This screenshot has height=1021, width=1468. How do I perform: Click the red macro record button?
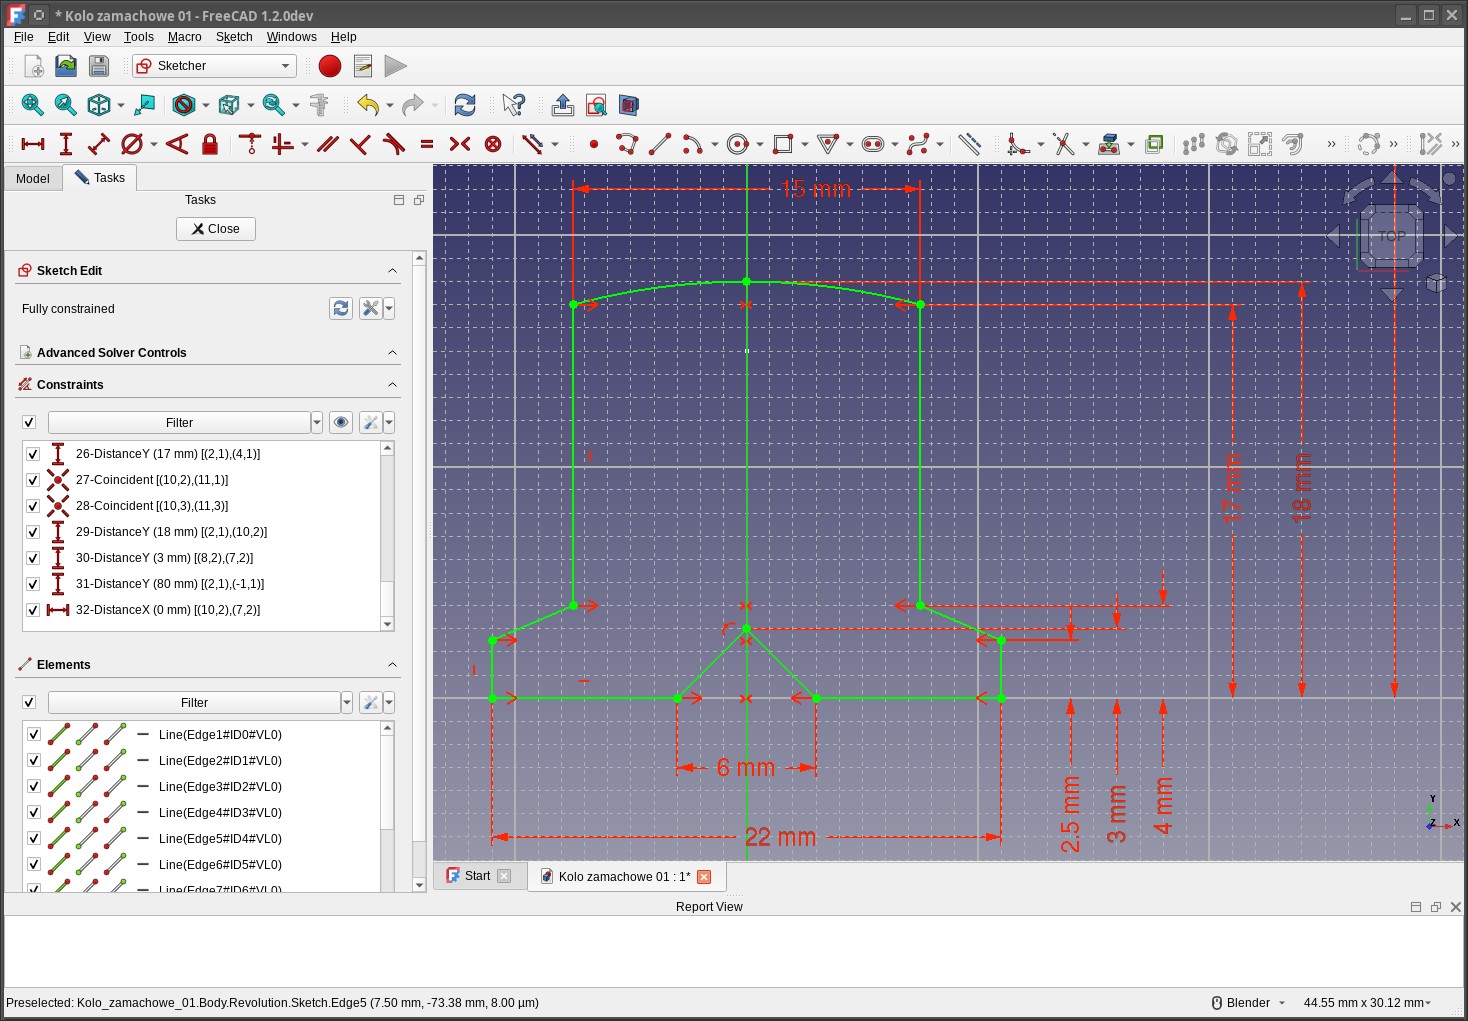coord(330,66)
